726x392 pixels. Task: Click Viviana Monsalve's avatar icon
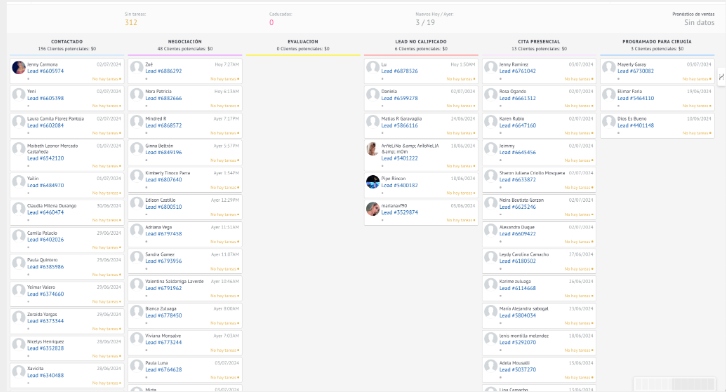(137, 339)
